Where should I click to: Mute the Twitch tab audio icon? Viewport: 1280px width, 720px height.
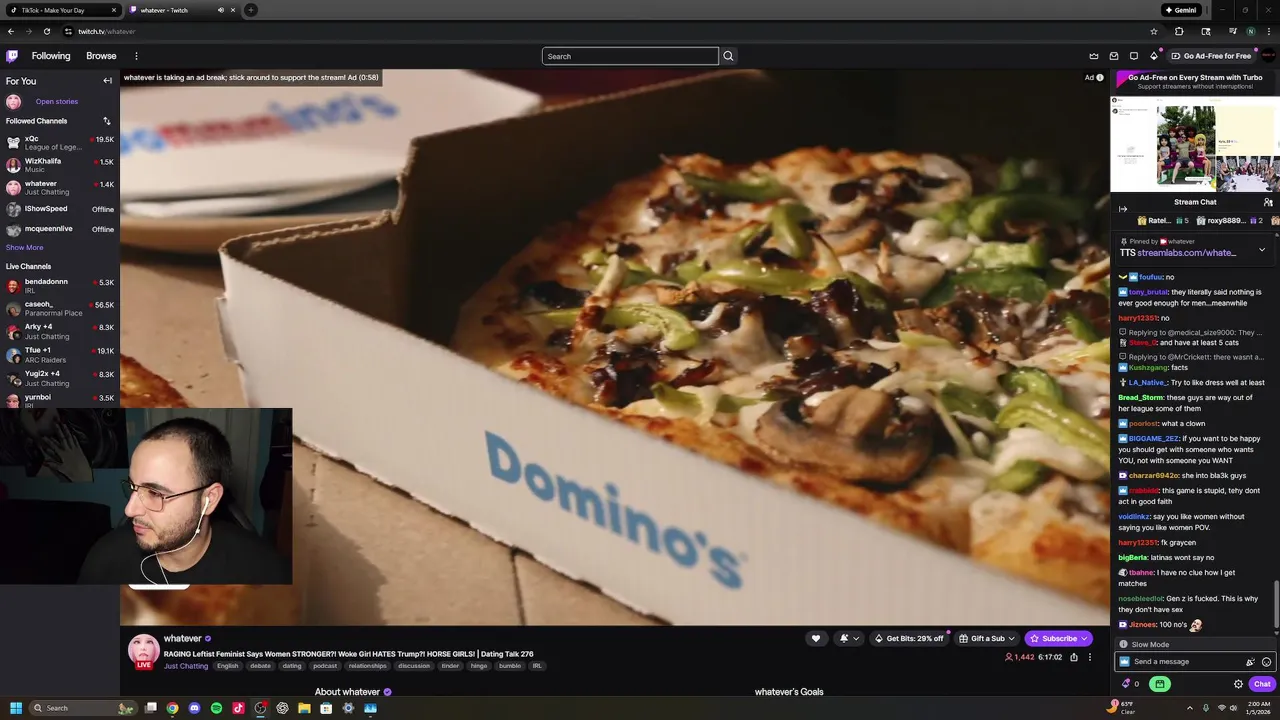click(220, 10)
